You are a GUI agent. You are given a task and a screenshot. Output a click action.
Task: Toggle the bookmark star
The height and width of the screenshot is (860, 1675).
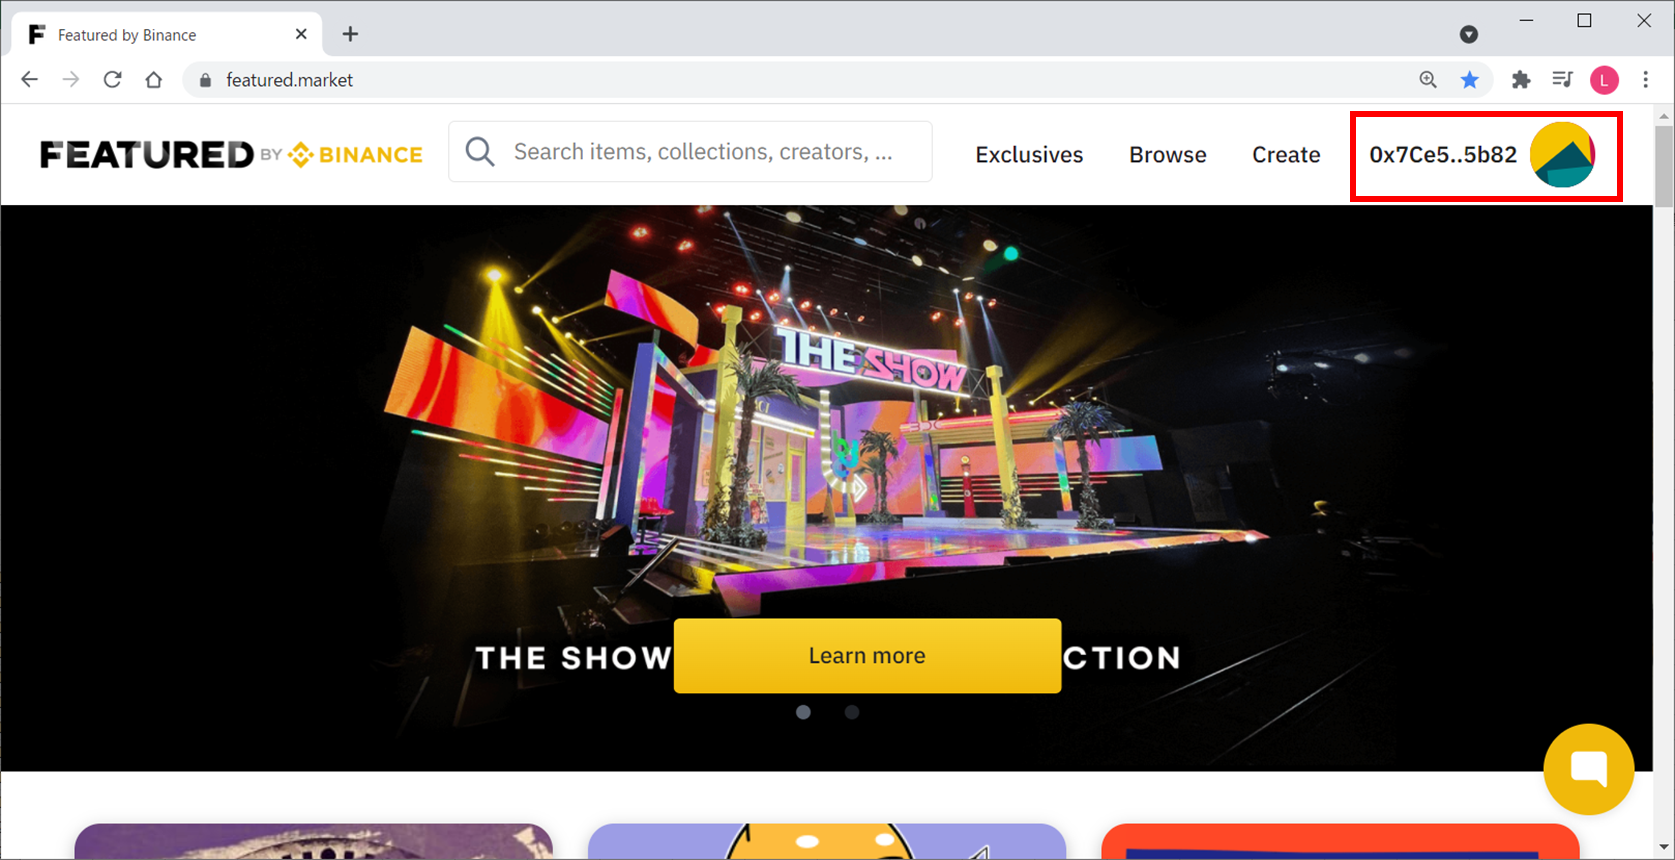(x=1469, y=80)
